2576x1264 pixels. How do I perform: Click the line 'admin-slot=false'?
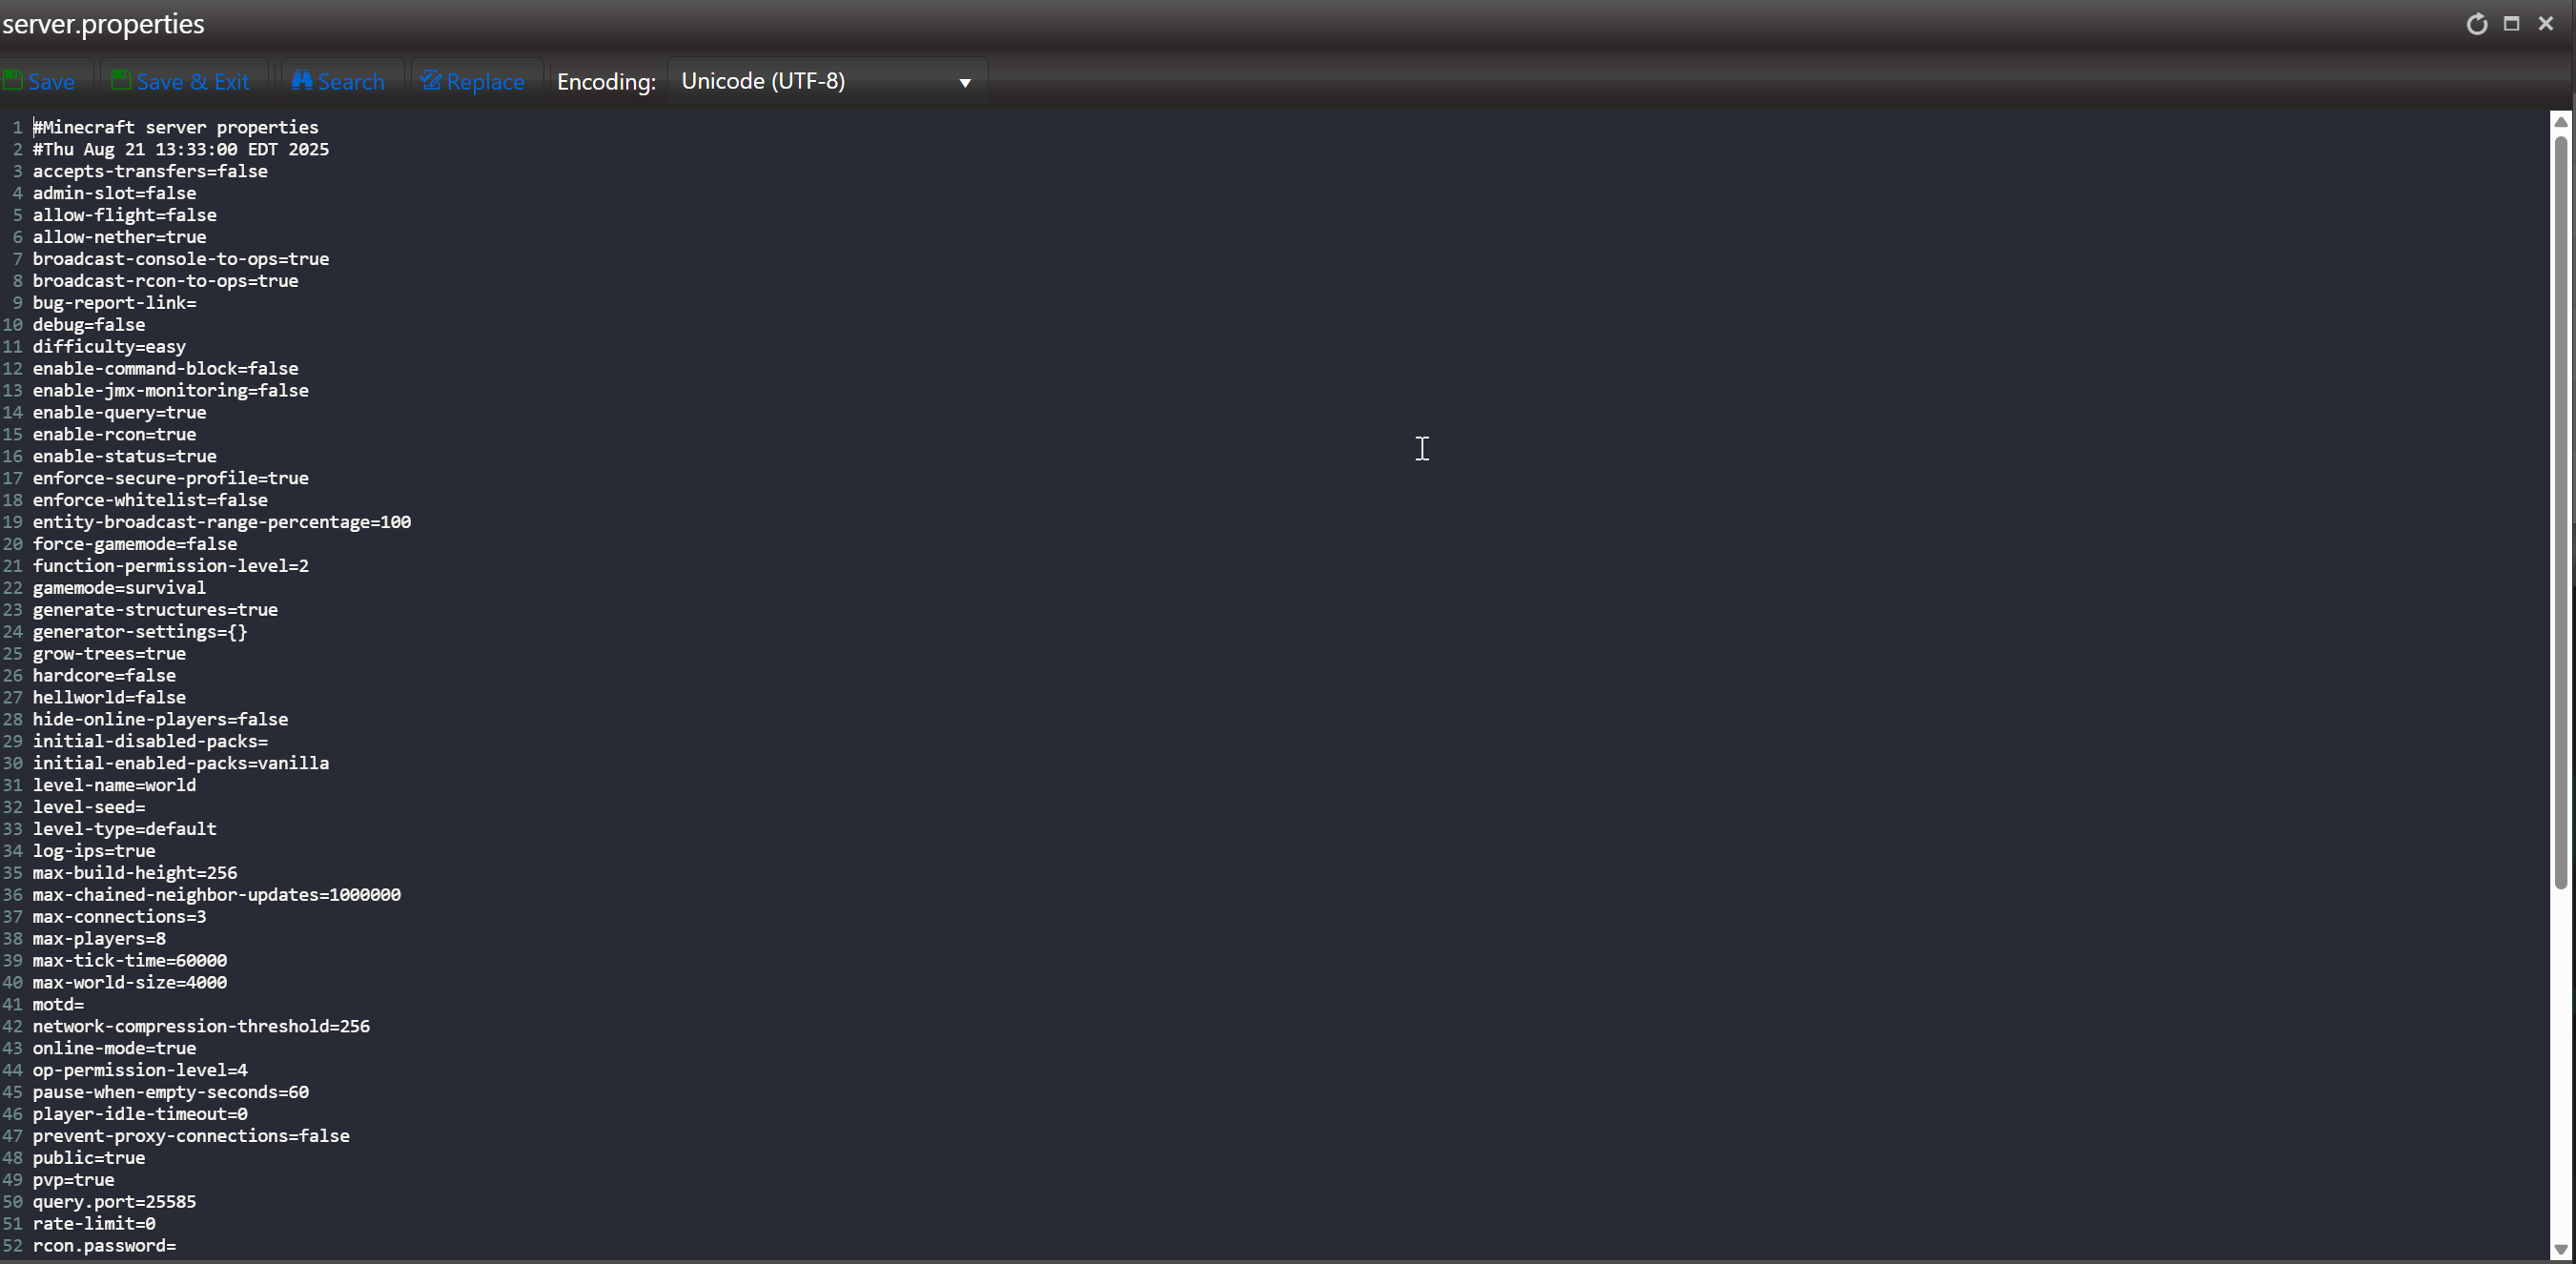(114, 193)
